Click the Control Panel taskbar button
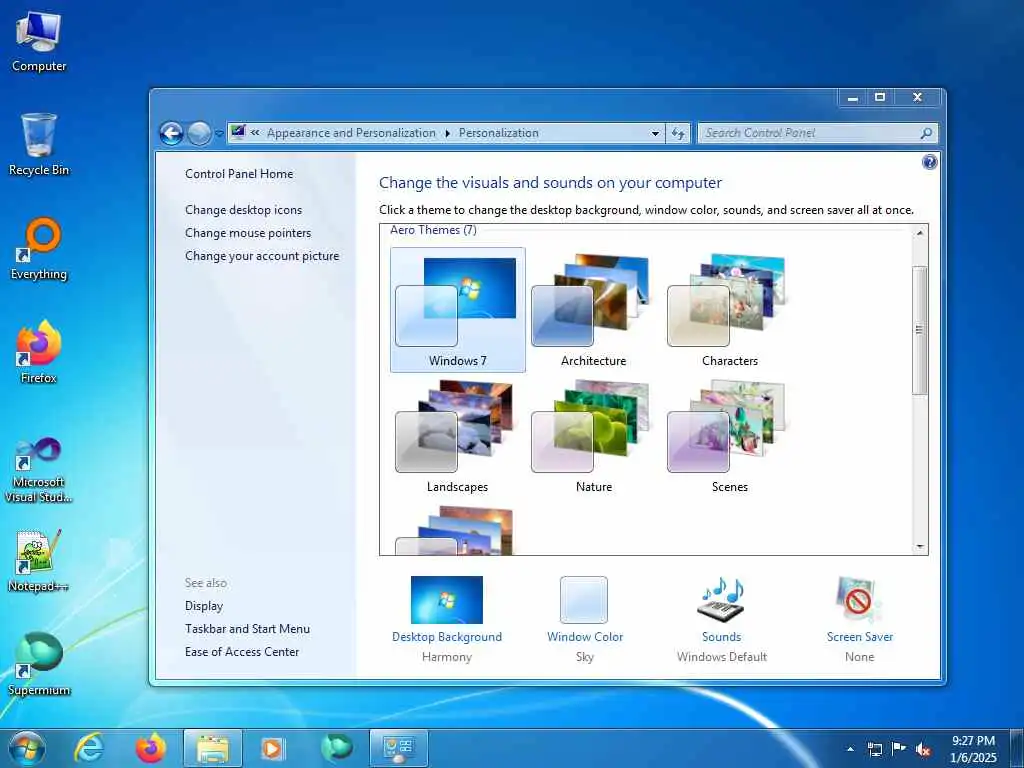 (x=398, y=748)
